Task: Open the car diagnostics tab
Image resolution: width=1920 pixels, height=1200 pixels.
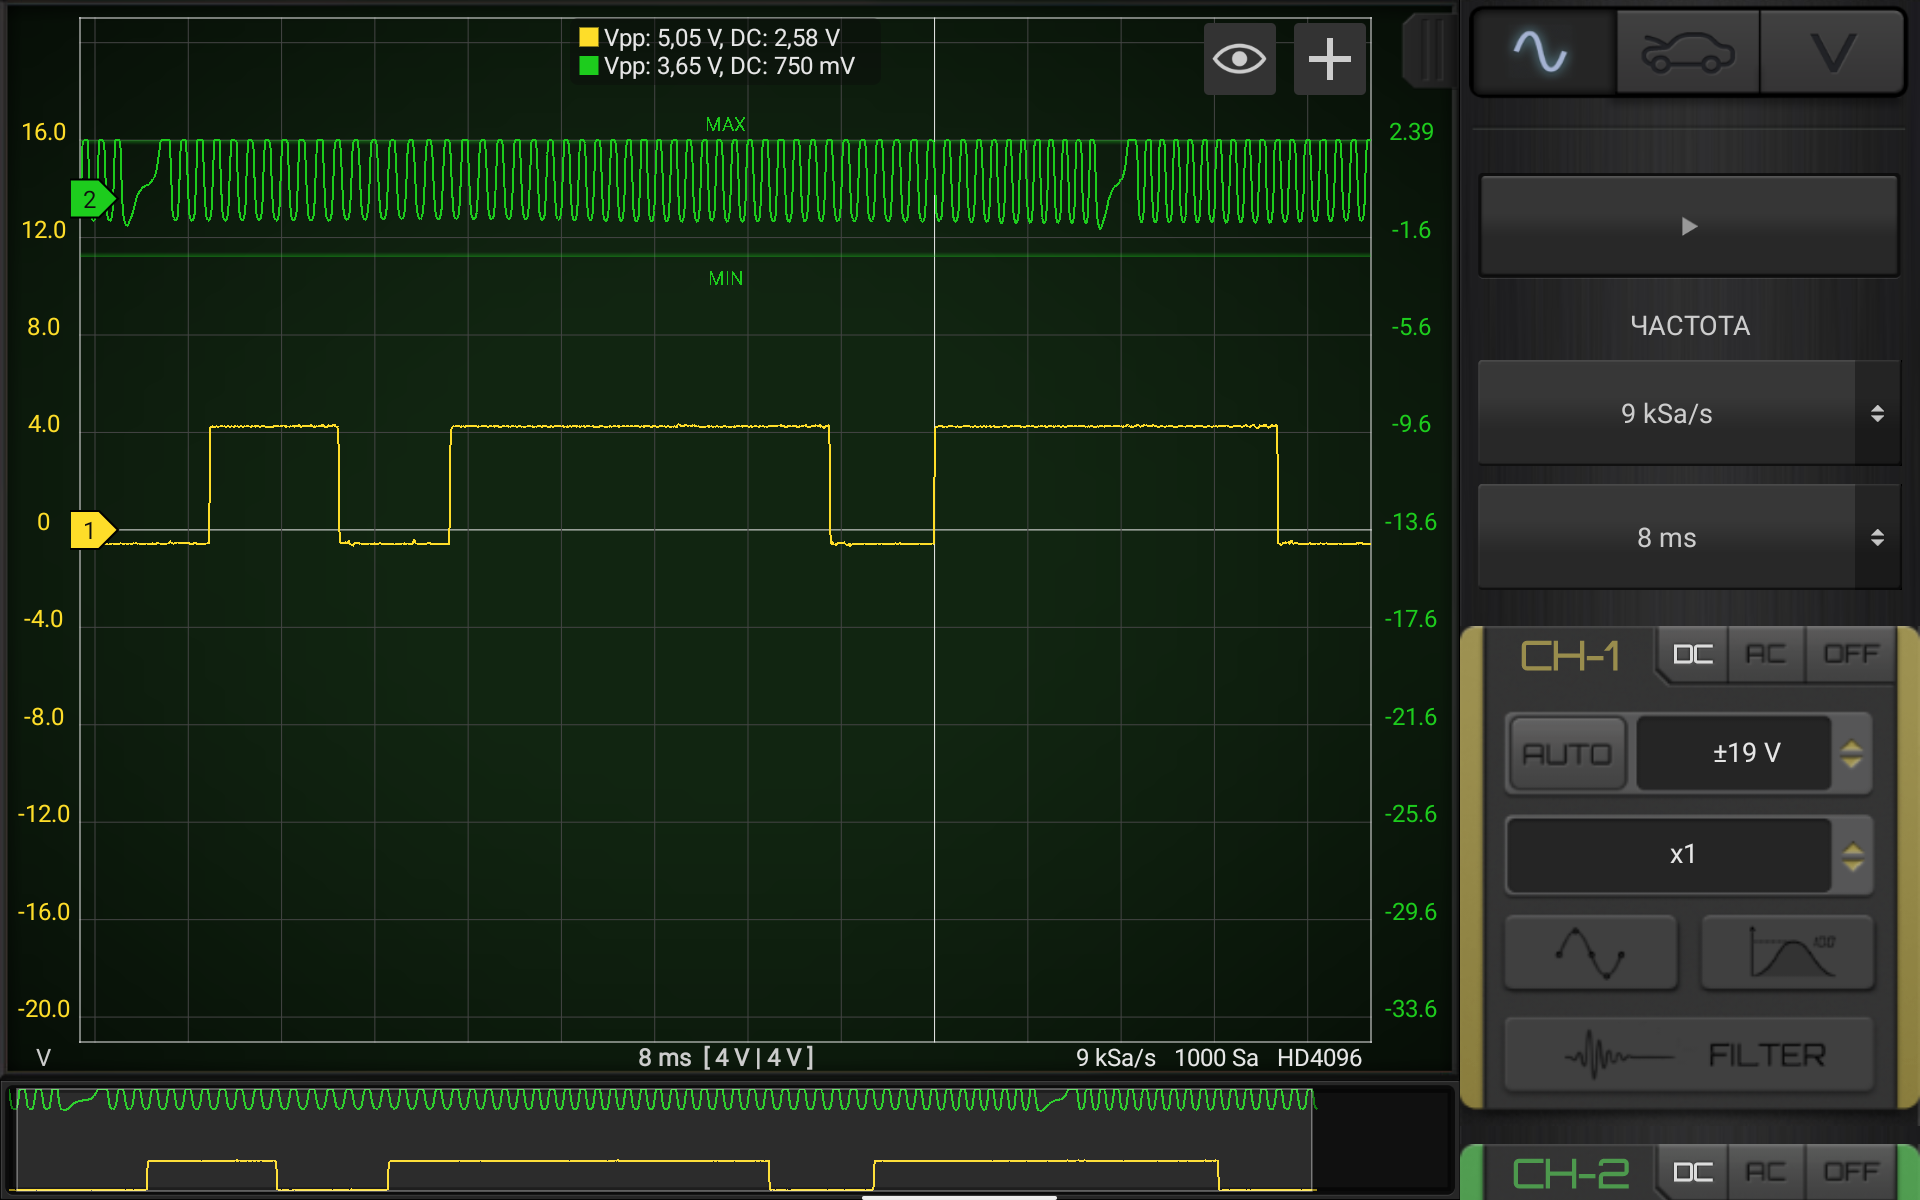Action: pyautogui.click(x=1688, y=52)
